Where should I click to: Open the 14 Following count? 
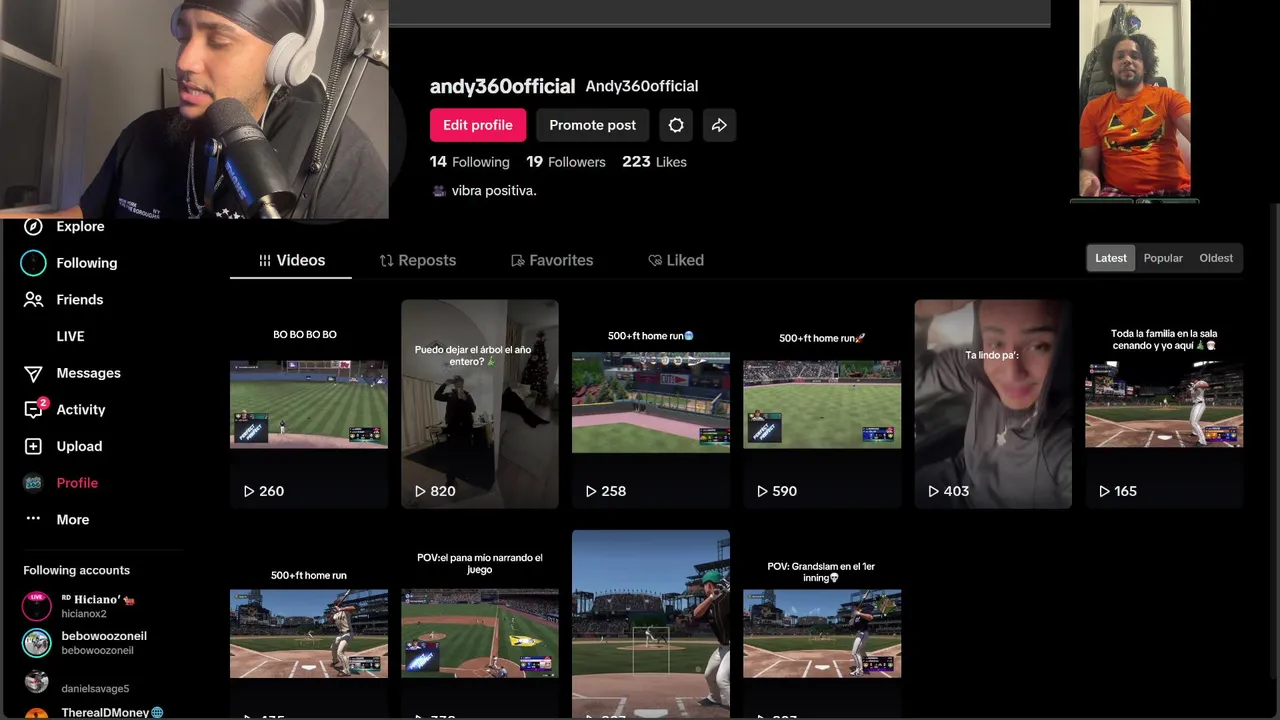[x=469, y=162]
